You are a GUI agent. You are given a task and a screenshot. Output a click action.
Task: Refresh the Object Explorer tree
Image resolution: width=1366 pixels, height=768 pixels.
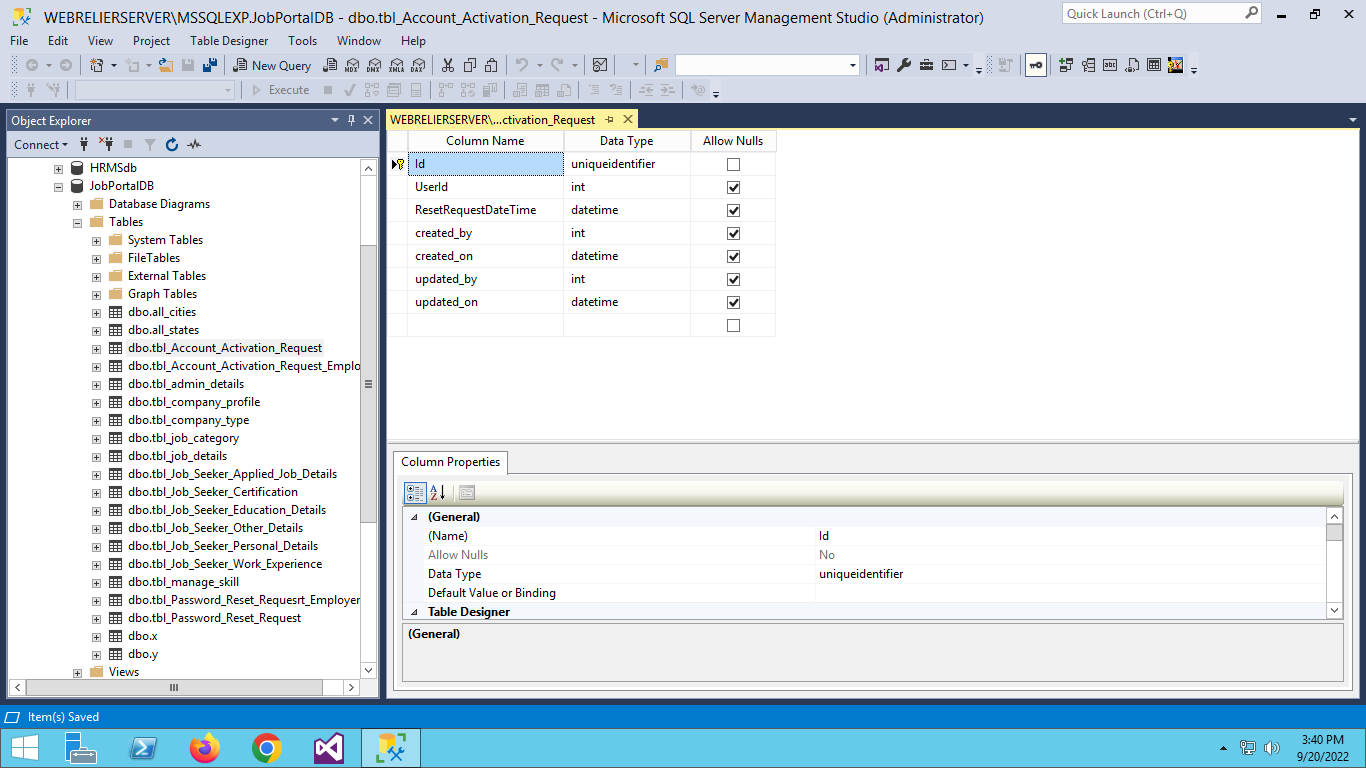point(172,144)
